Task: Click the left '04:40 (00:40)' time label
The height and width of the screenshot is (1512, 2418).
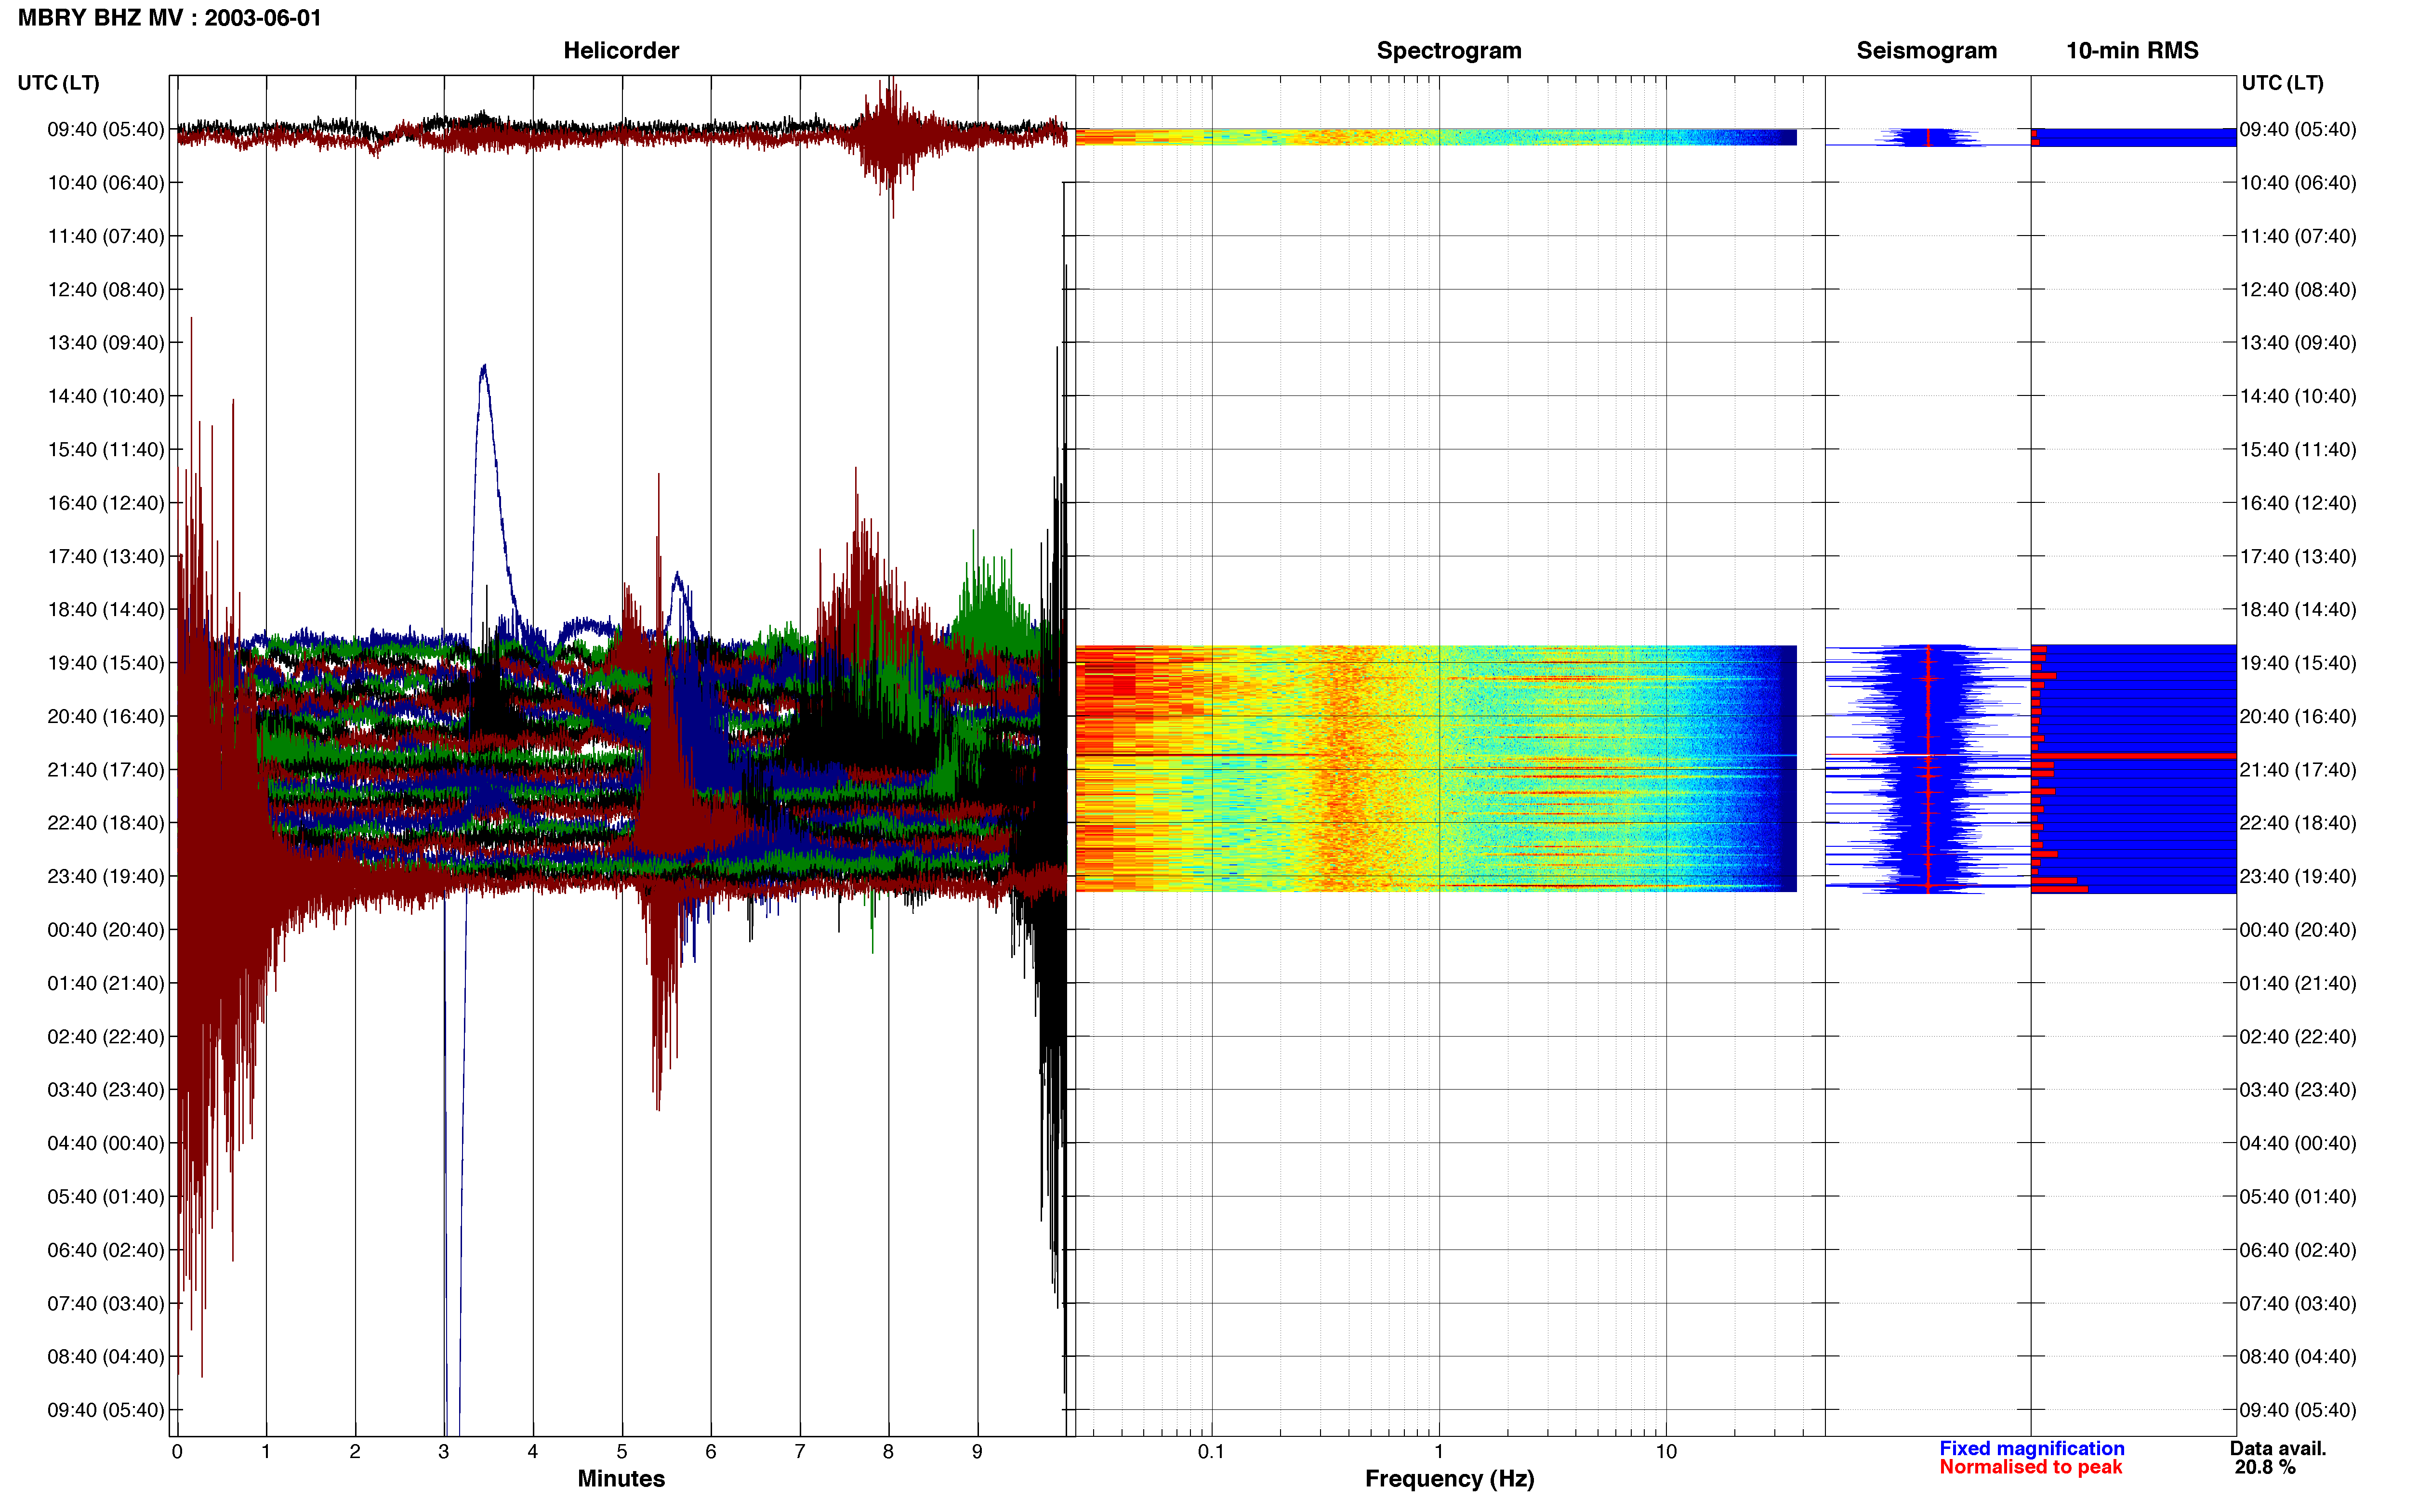Action: coord(106,1143)
